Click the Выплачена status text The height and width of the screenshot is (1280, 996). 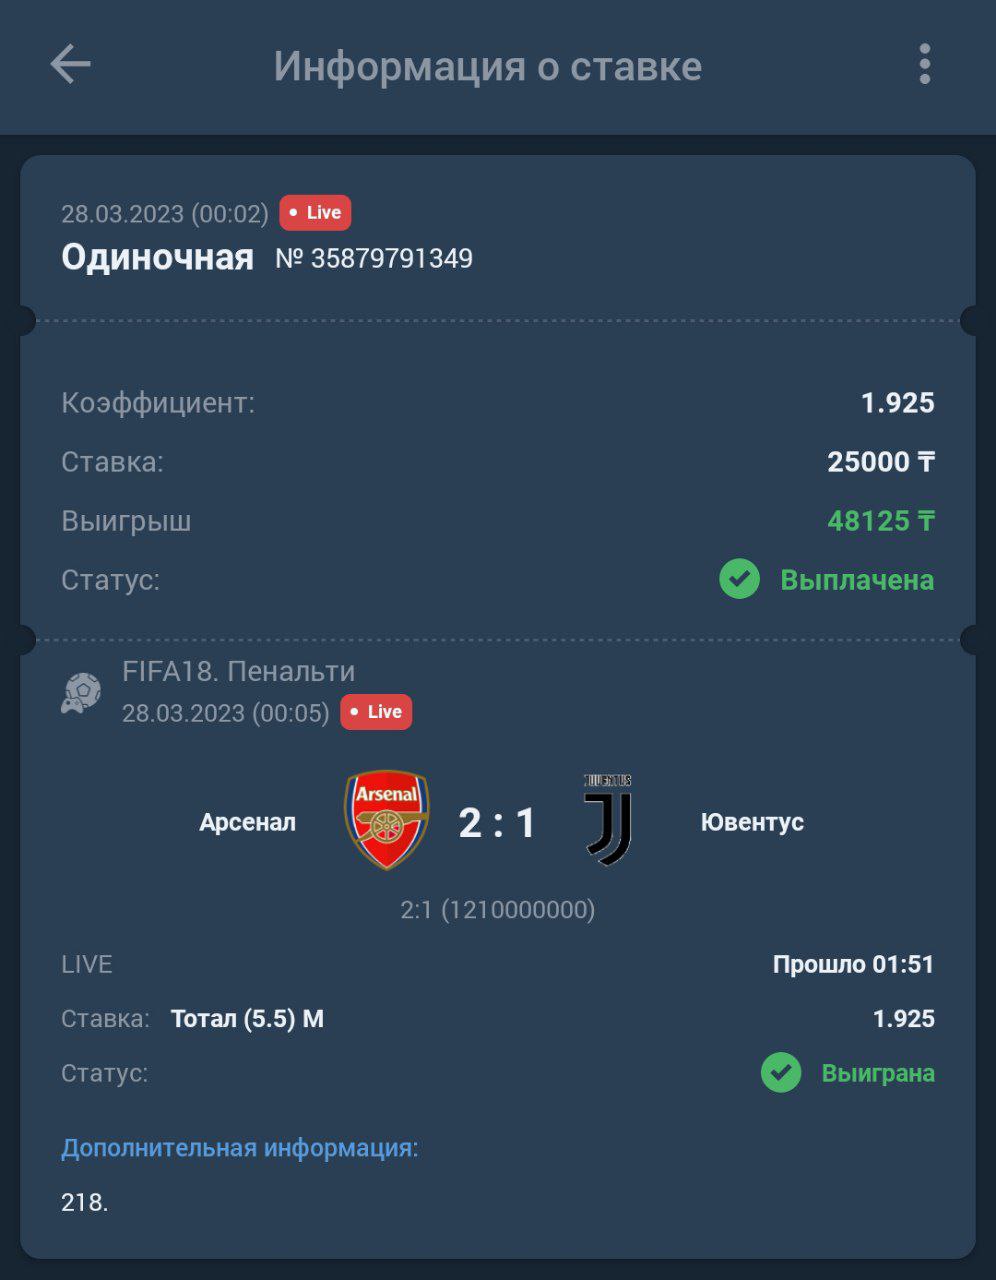pos(857,580)
